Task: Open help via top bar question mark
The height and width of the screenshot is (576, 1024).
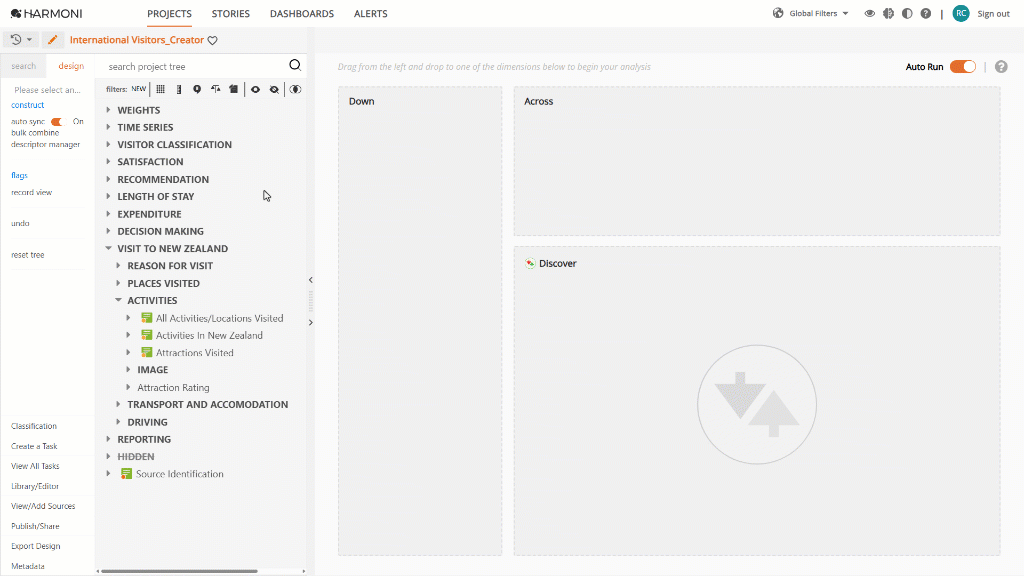Action: pos(925,13)
